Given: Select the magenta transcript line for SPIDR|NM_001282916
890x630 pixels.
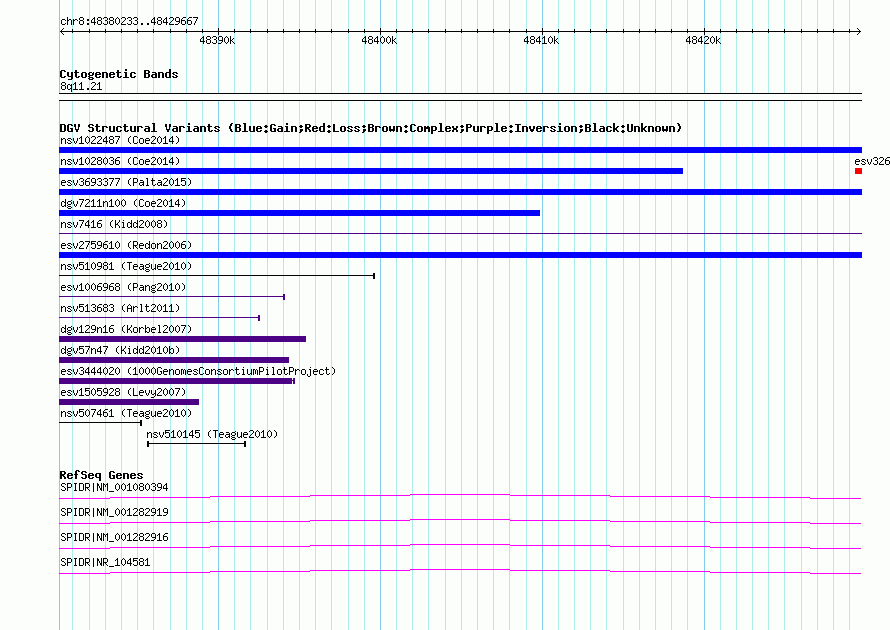Looking at the screenshot, I should point(460,547).
